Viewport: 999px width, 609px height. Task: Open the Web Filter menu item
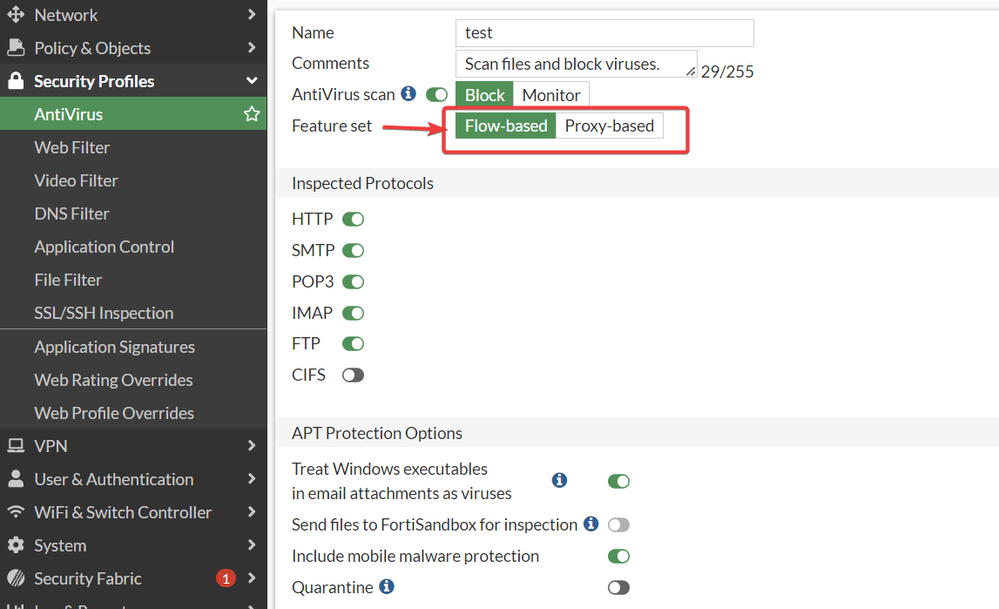point(72,147)
